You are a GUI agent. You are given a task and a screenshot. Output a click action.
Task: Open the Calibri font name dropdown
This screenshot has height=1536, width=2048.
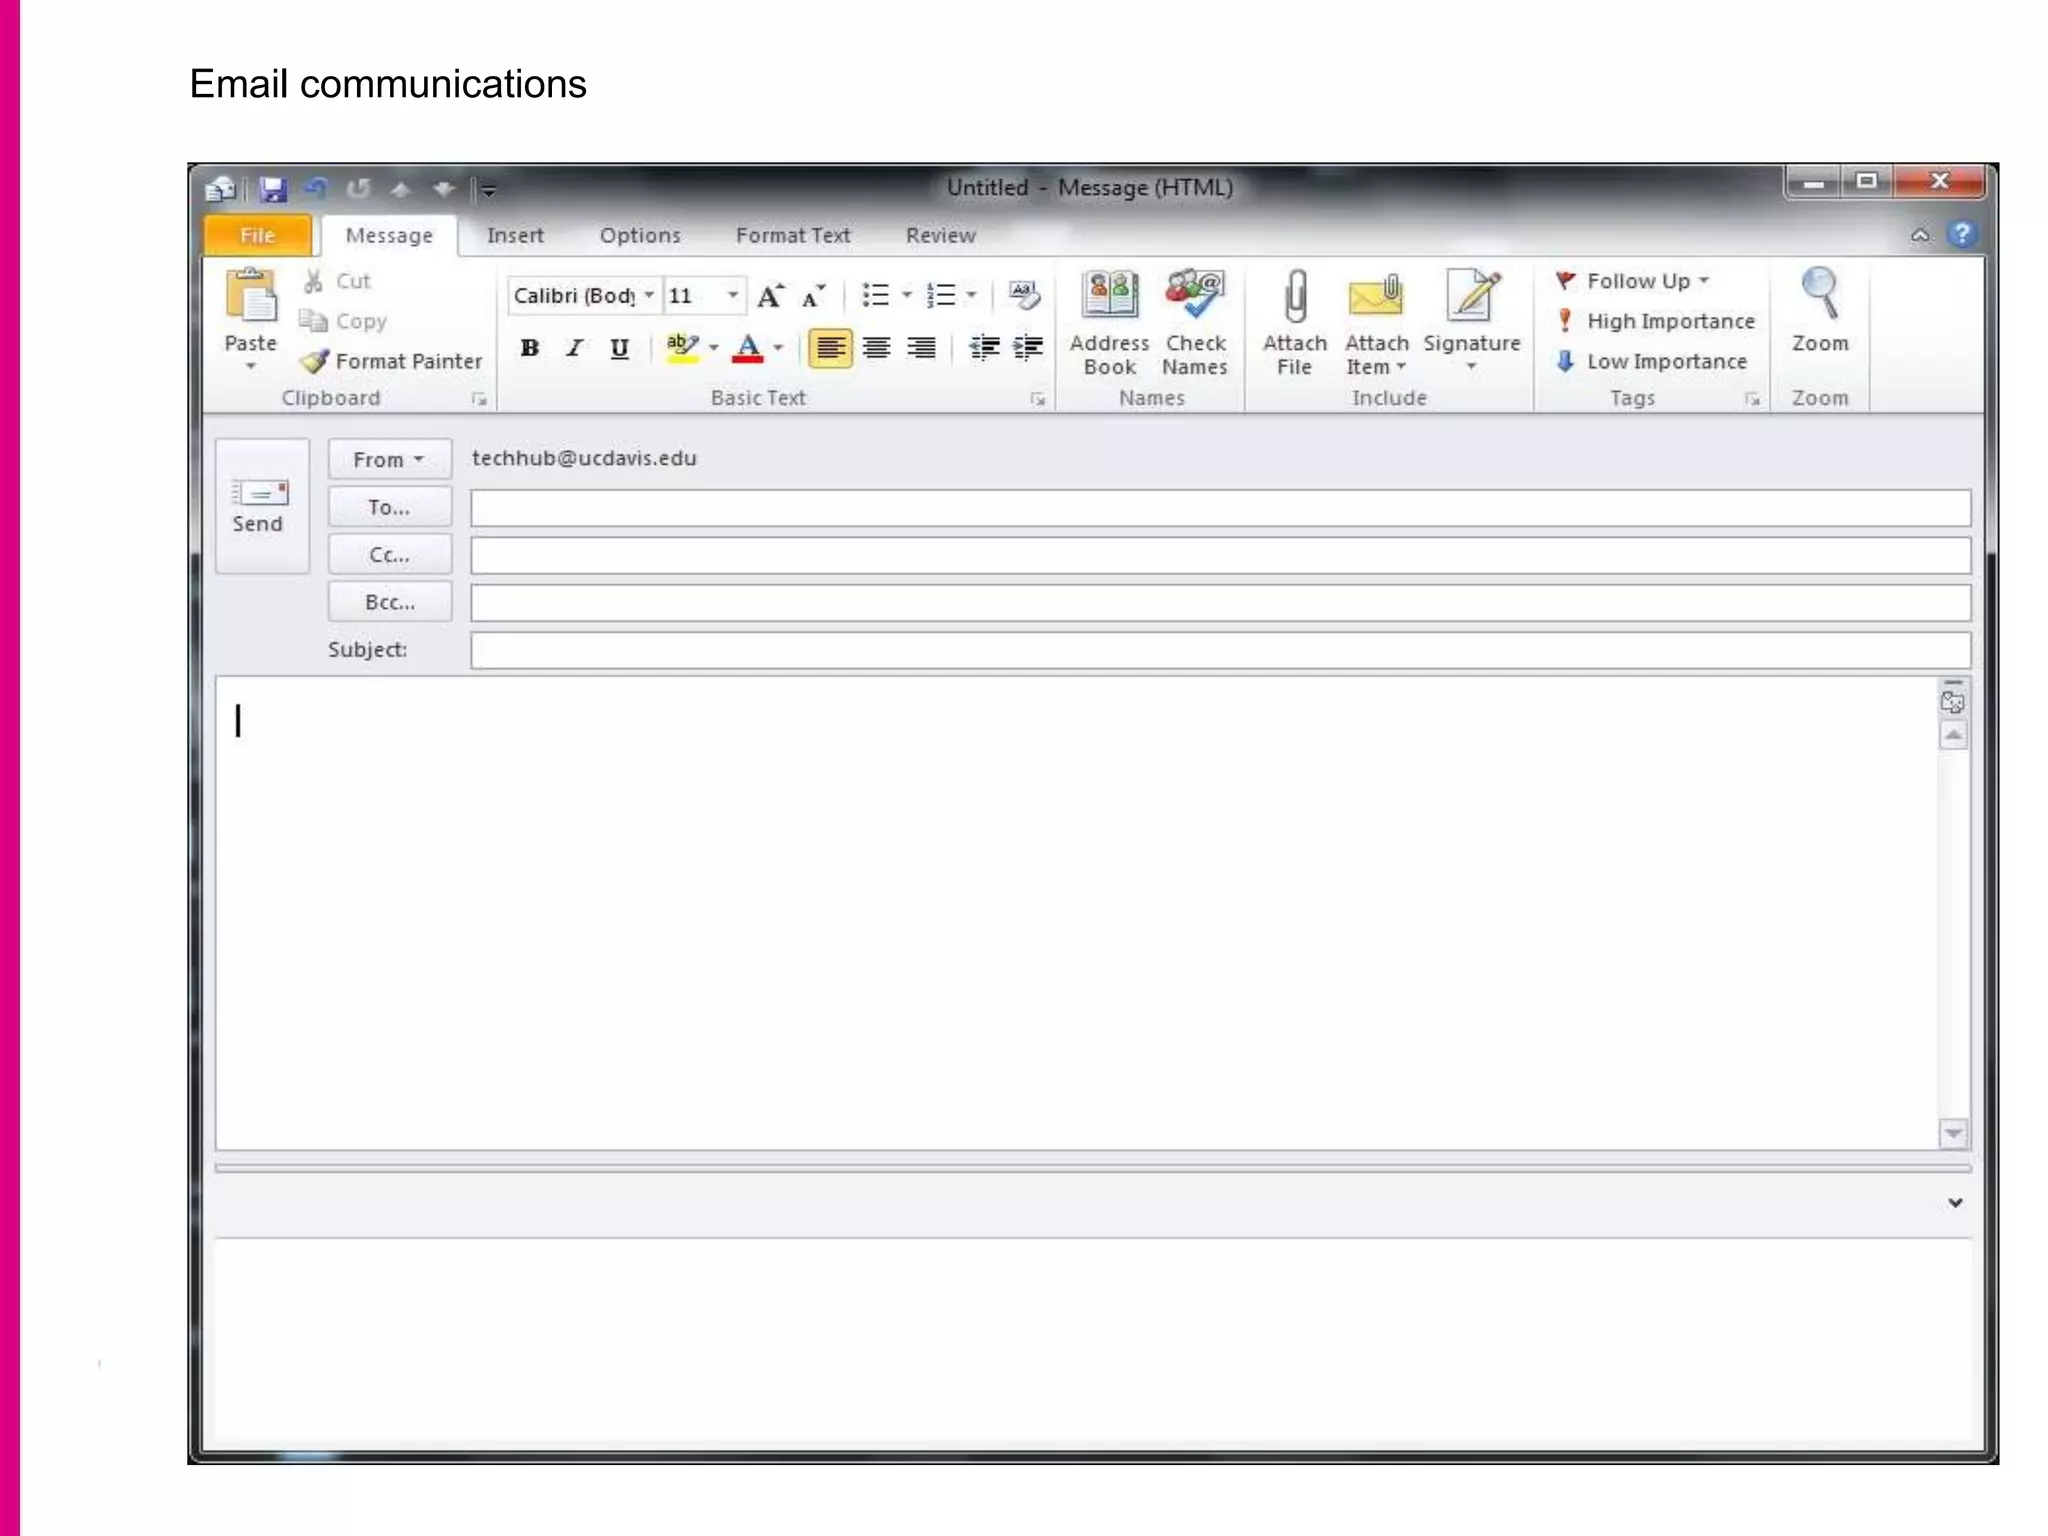coord(649,295)
